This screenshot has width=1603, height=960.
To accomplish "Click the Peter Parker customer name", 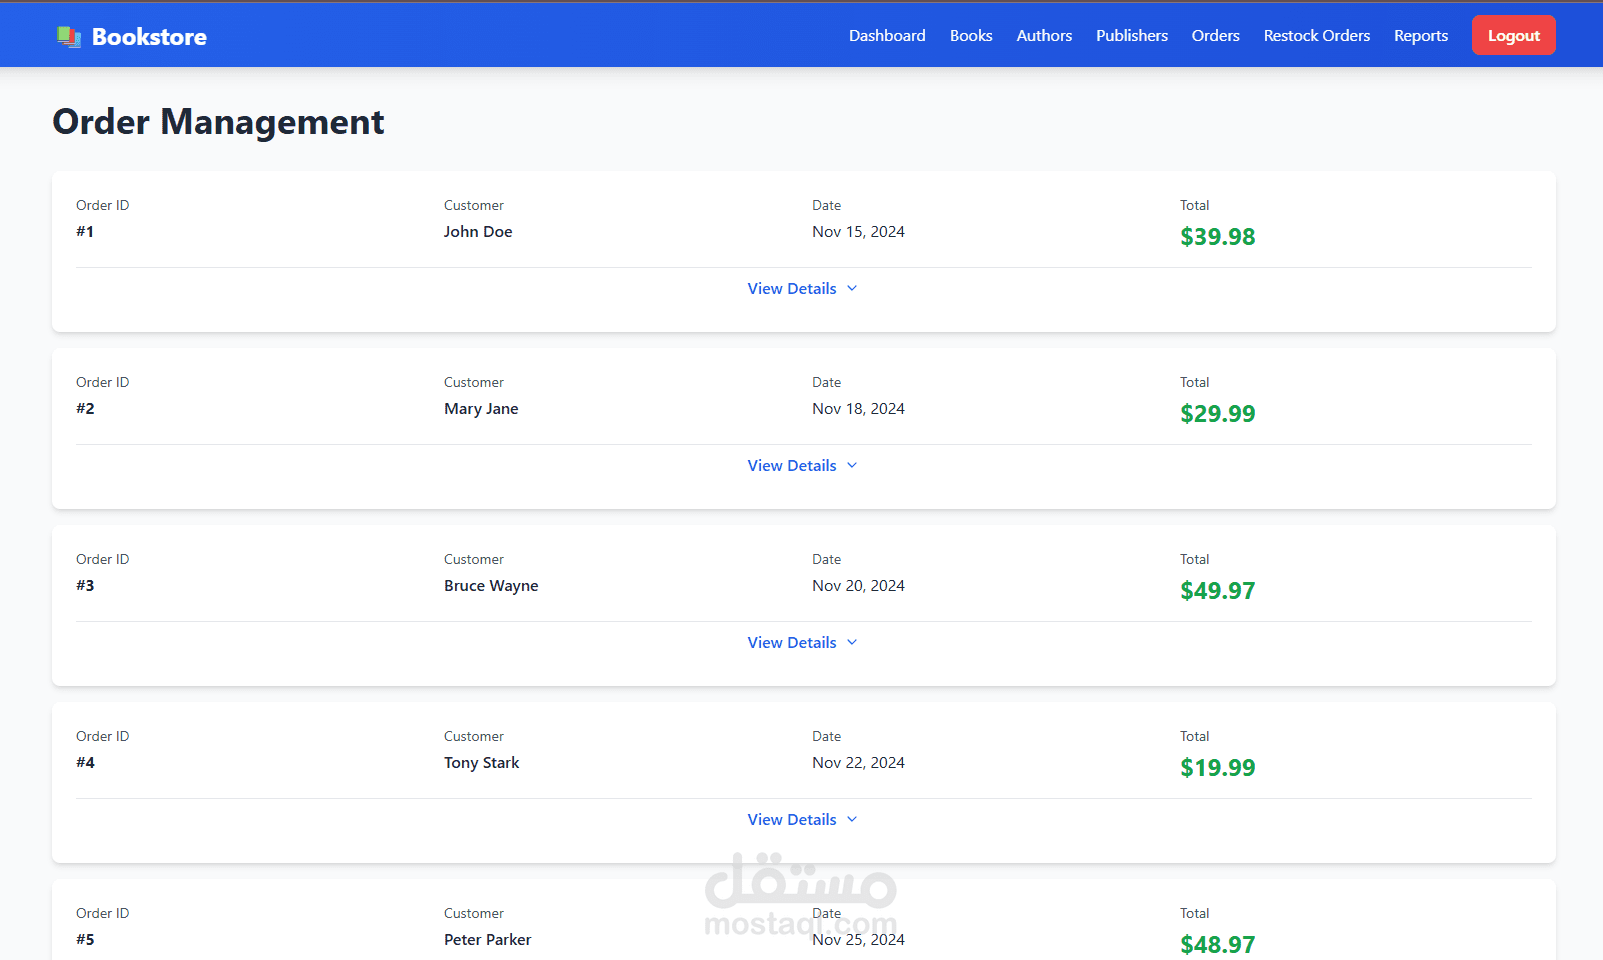I will [487, 940].
